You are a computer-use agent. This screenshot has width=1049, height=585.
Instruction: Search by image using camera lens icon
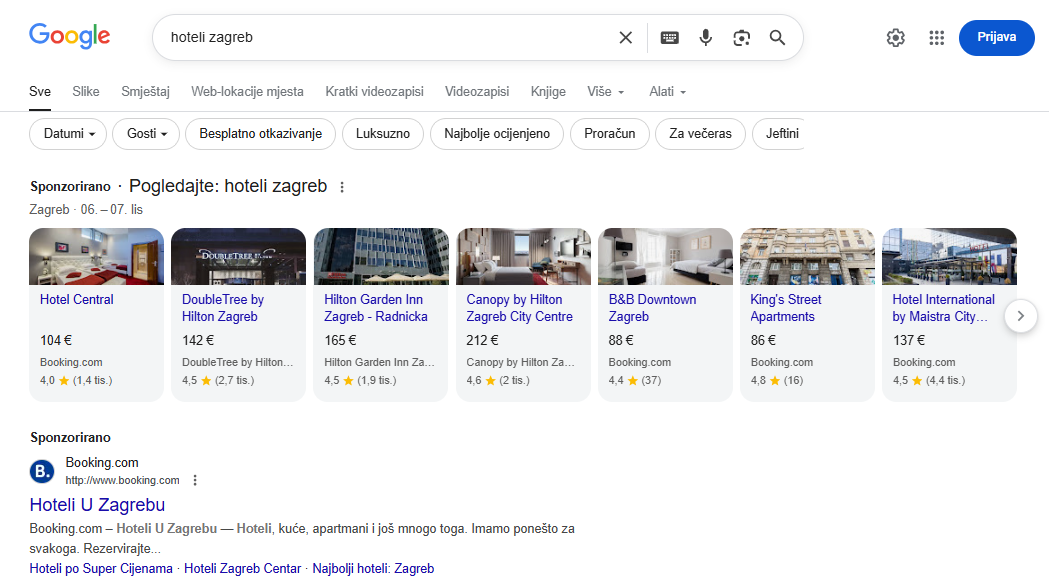[741, 38]
